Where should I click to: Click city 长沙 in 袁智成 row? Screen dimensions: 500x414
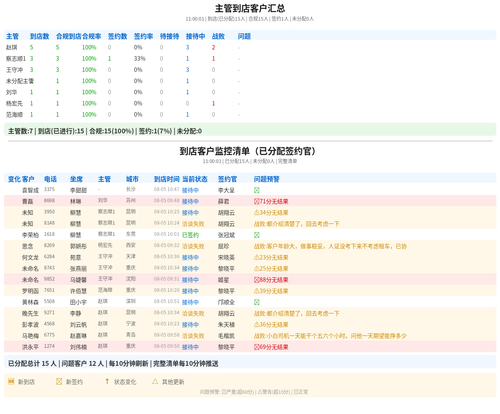[x=131, y=189]
